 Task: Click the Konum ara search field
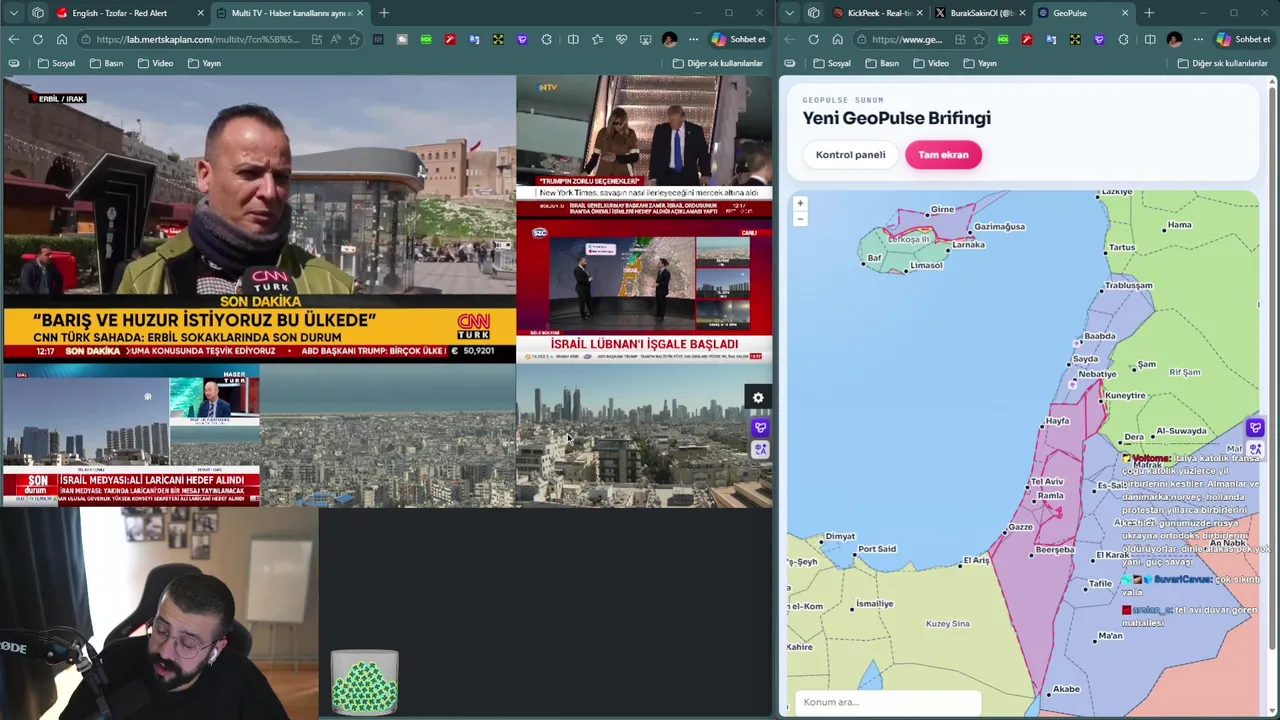[888, 702]
